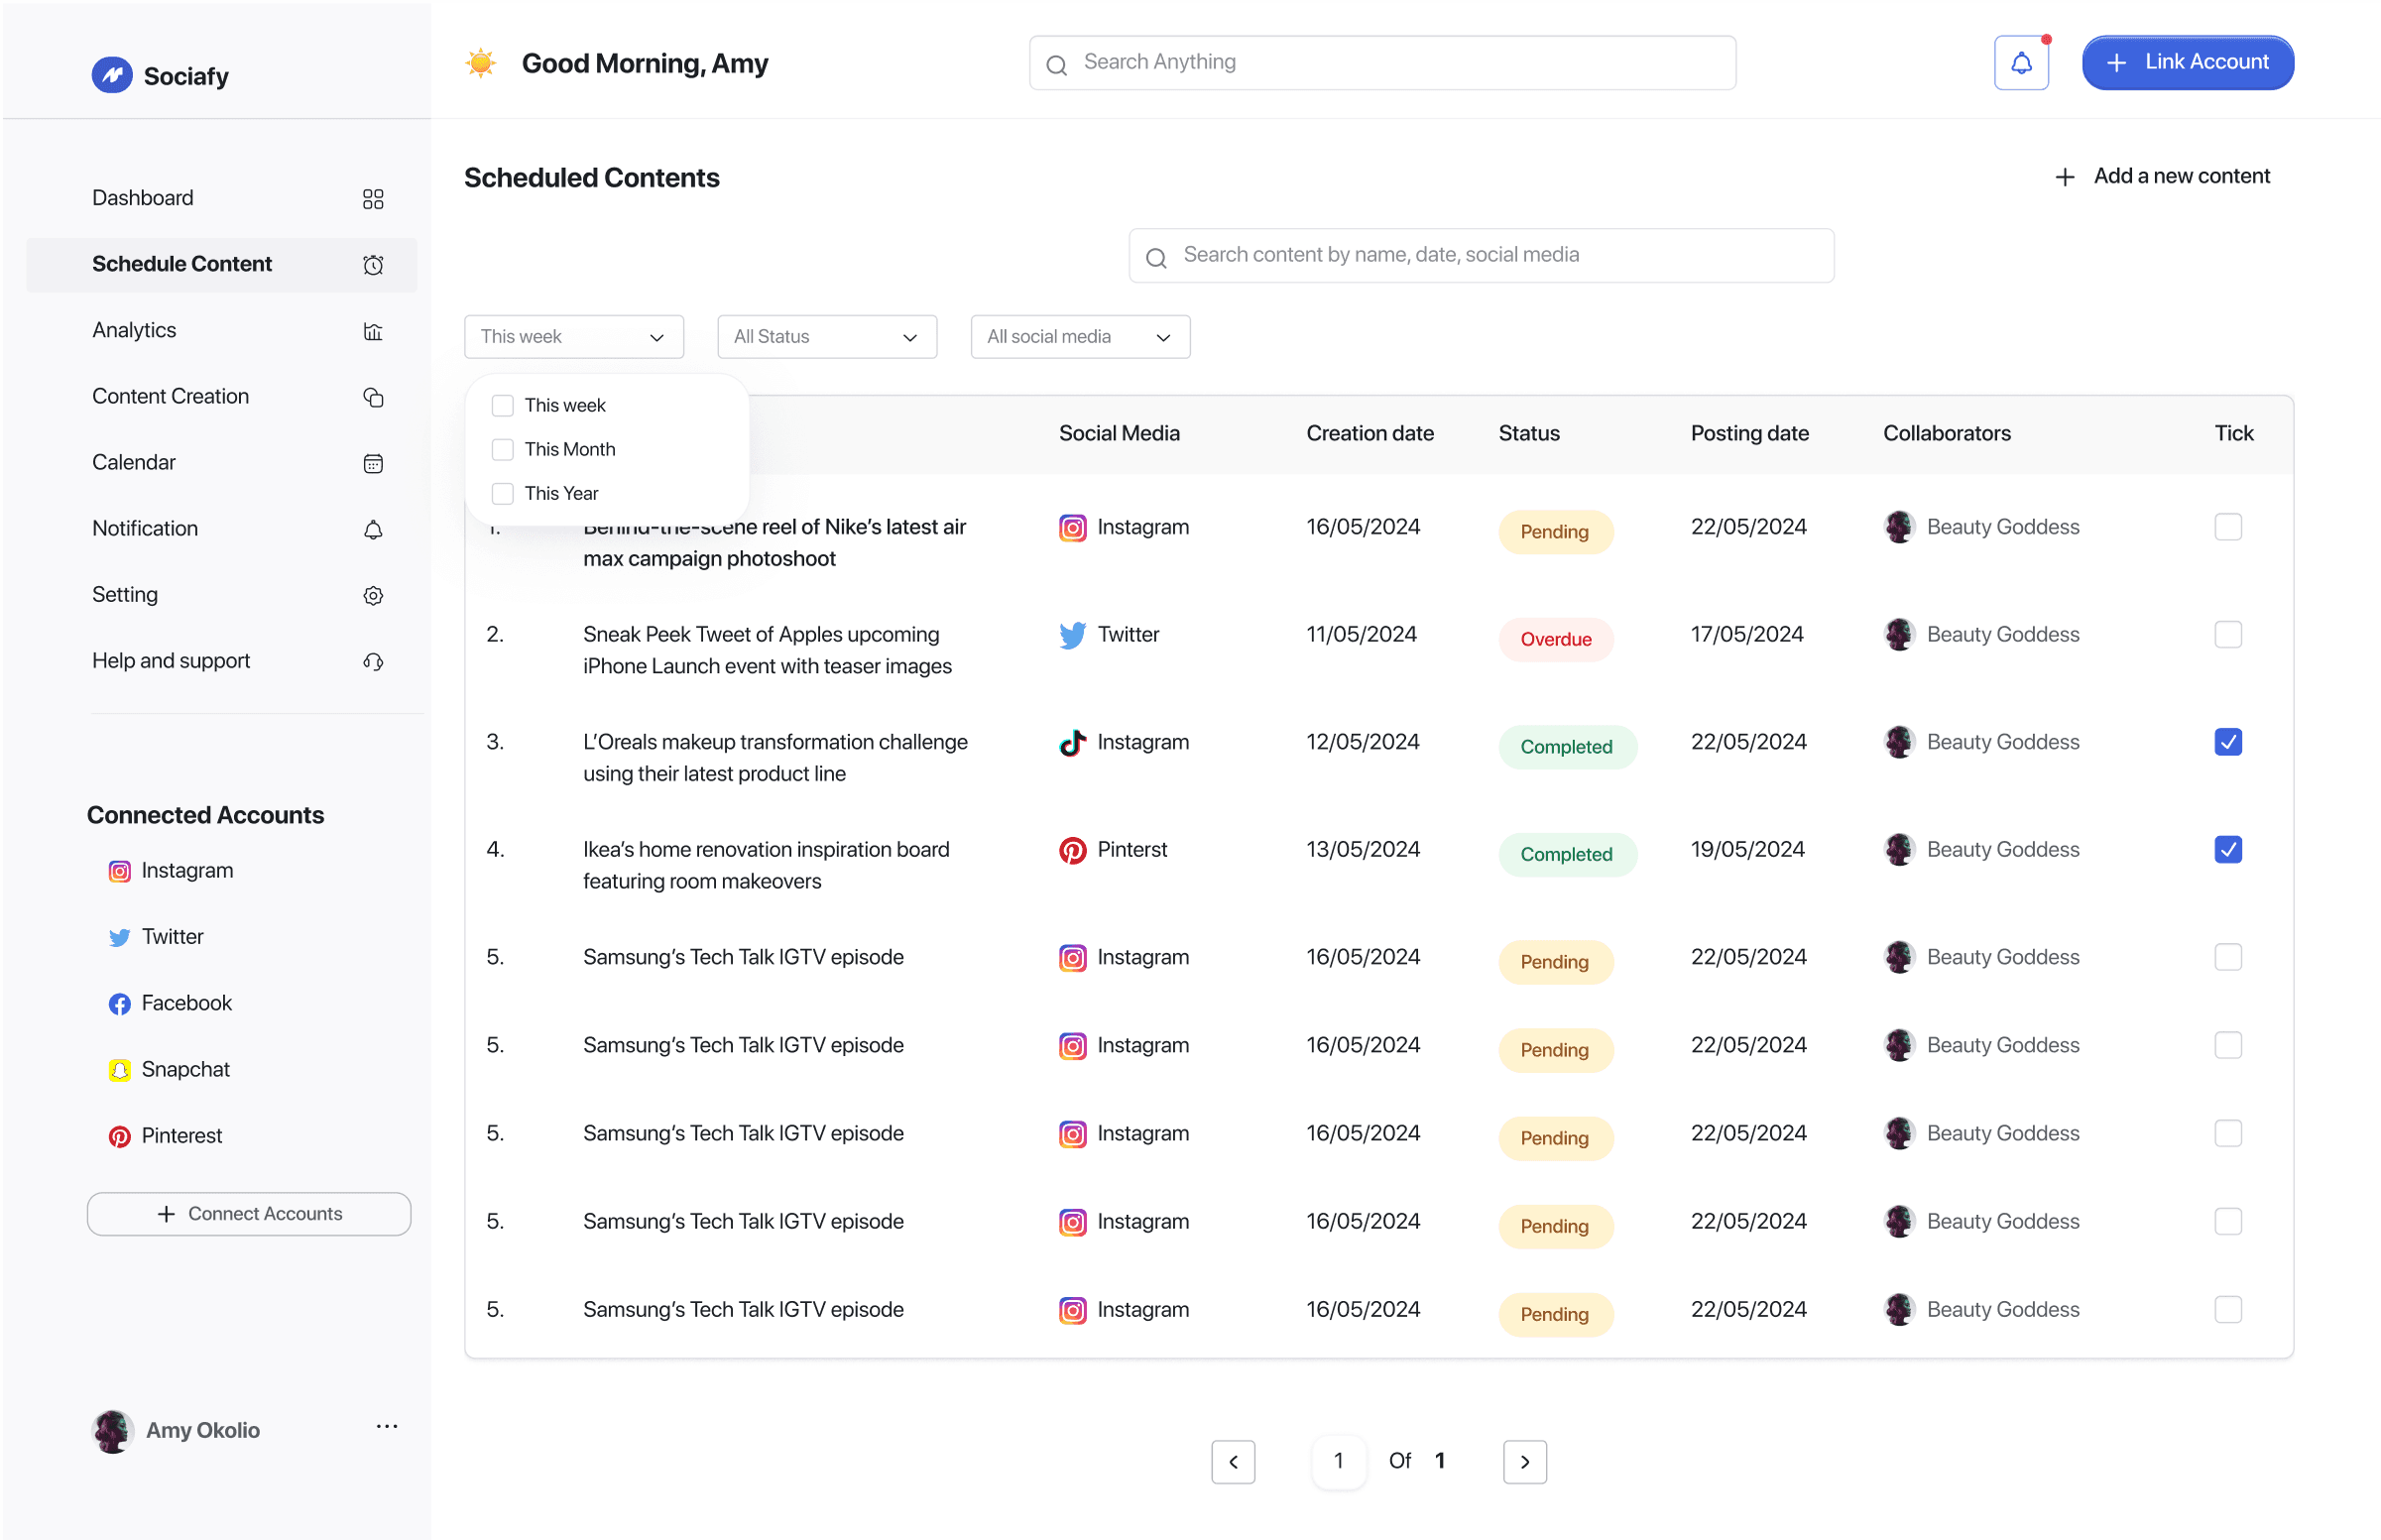This screenshot has height=1540, width=2381.
Task: Click the Setting gear icon in sidebar
Action: coord(373,595)
